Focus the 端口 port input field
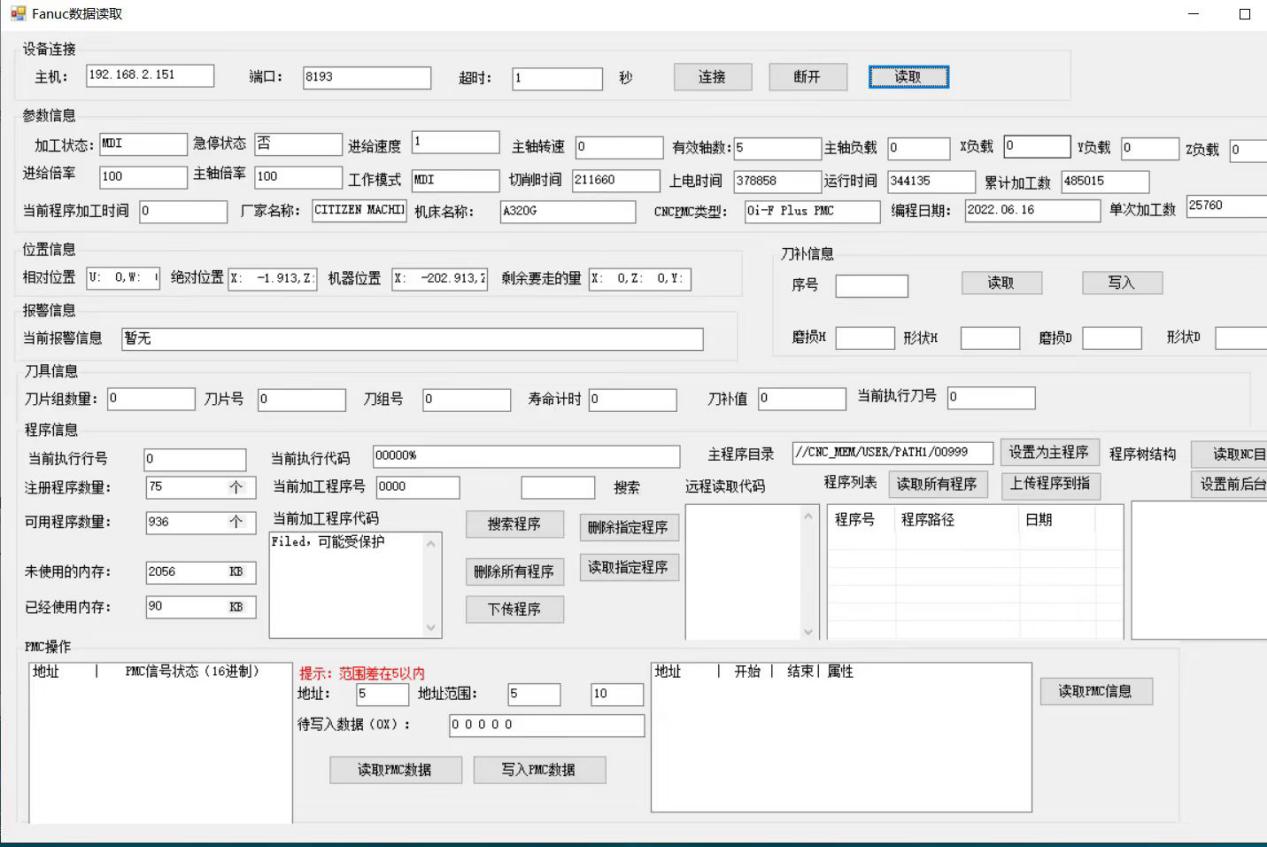This screenshot has width=1267, height=847. click(366, 78)
